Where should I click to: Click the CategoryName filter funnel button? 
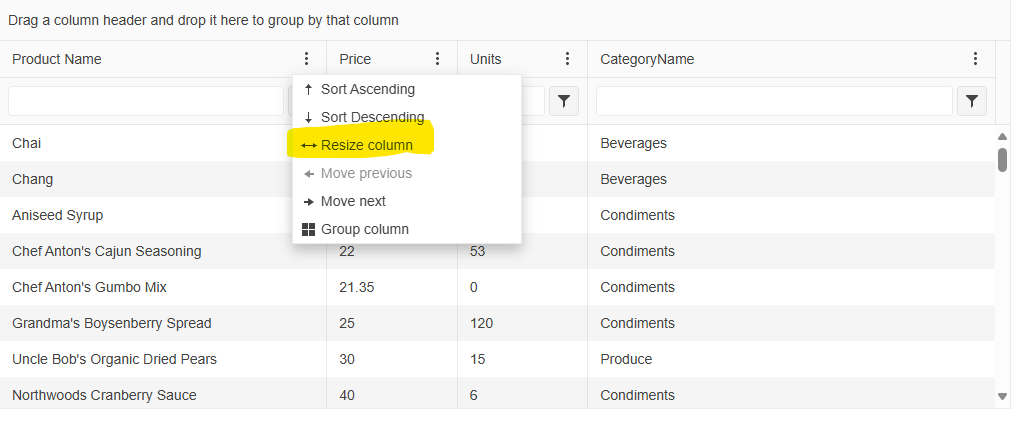[x=972, y=101]
